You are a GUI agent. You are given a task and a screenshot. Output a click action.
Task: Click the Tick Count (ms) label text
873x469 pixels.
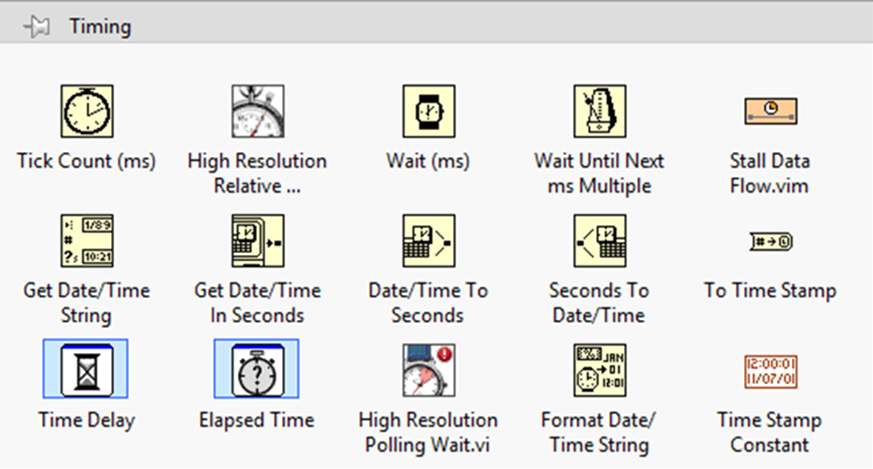(86, 160)
